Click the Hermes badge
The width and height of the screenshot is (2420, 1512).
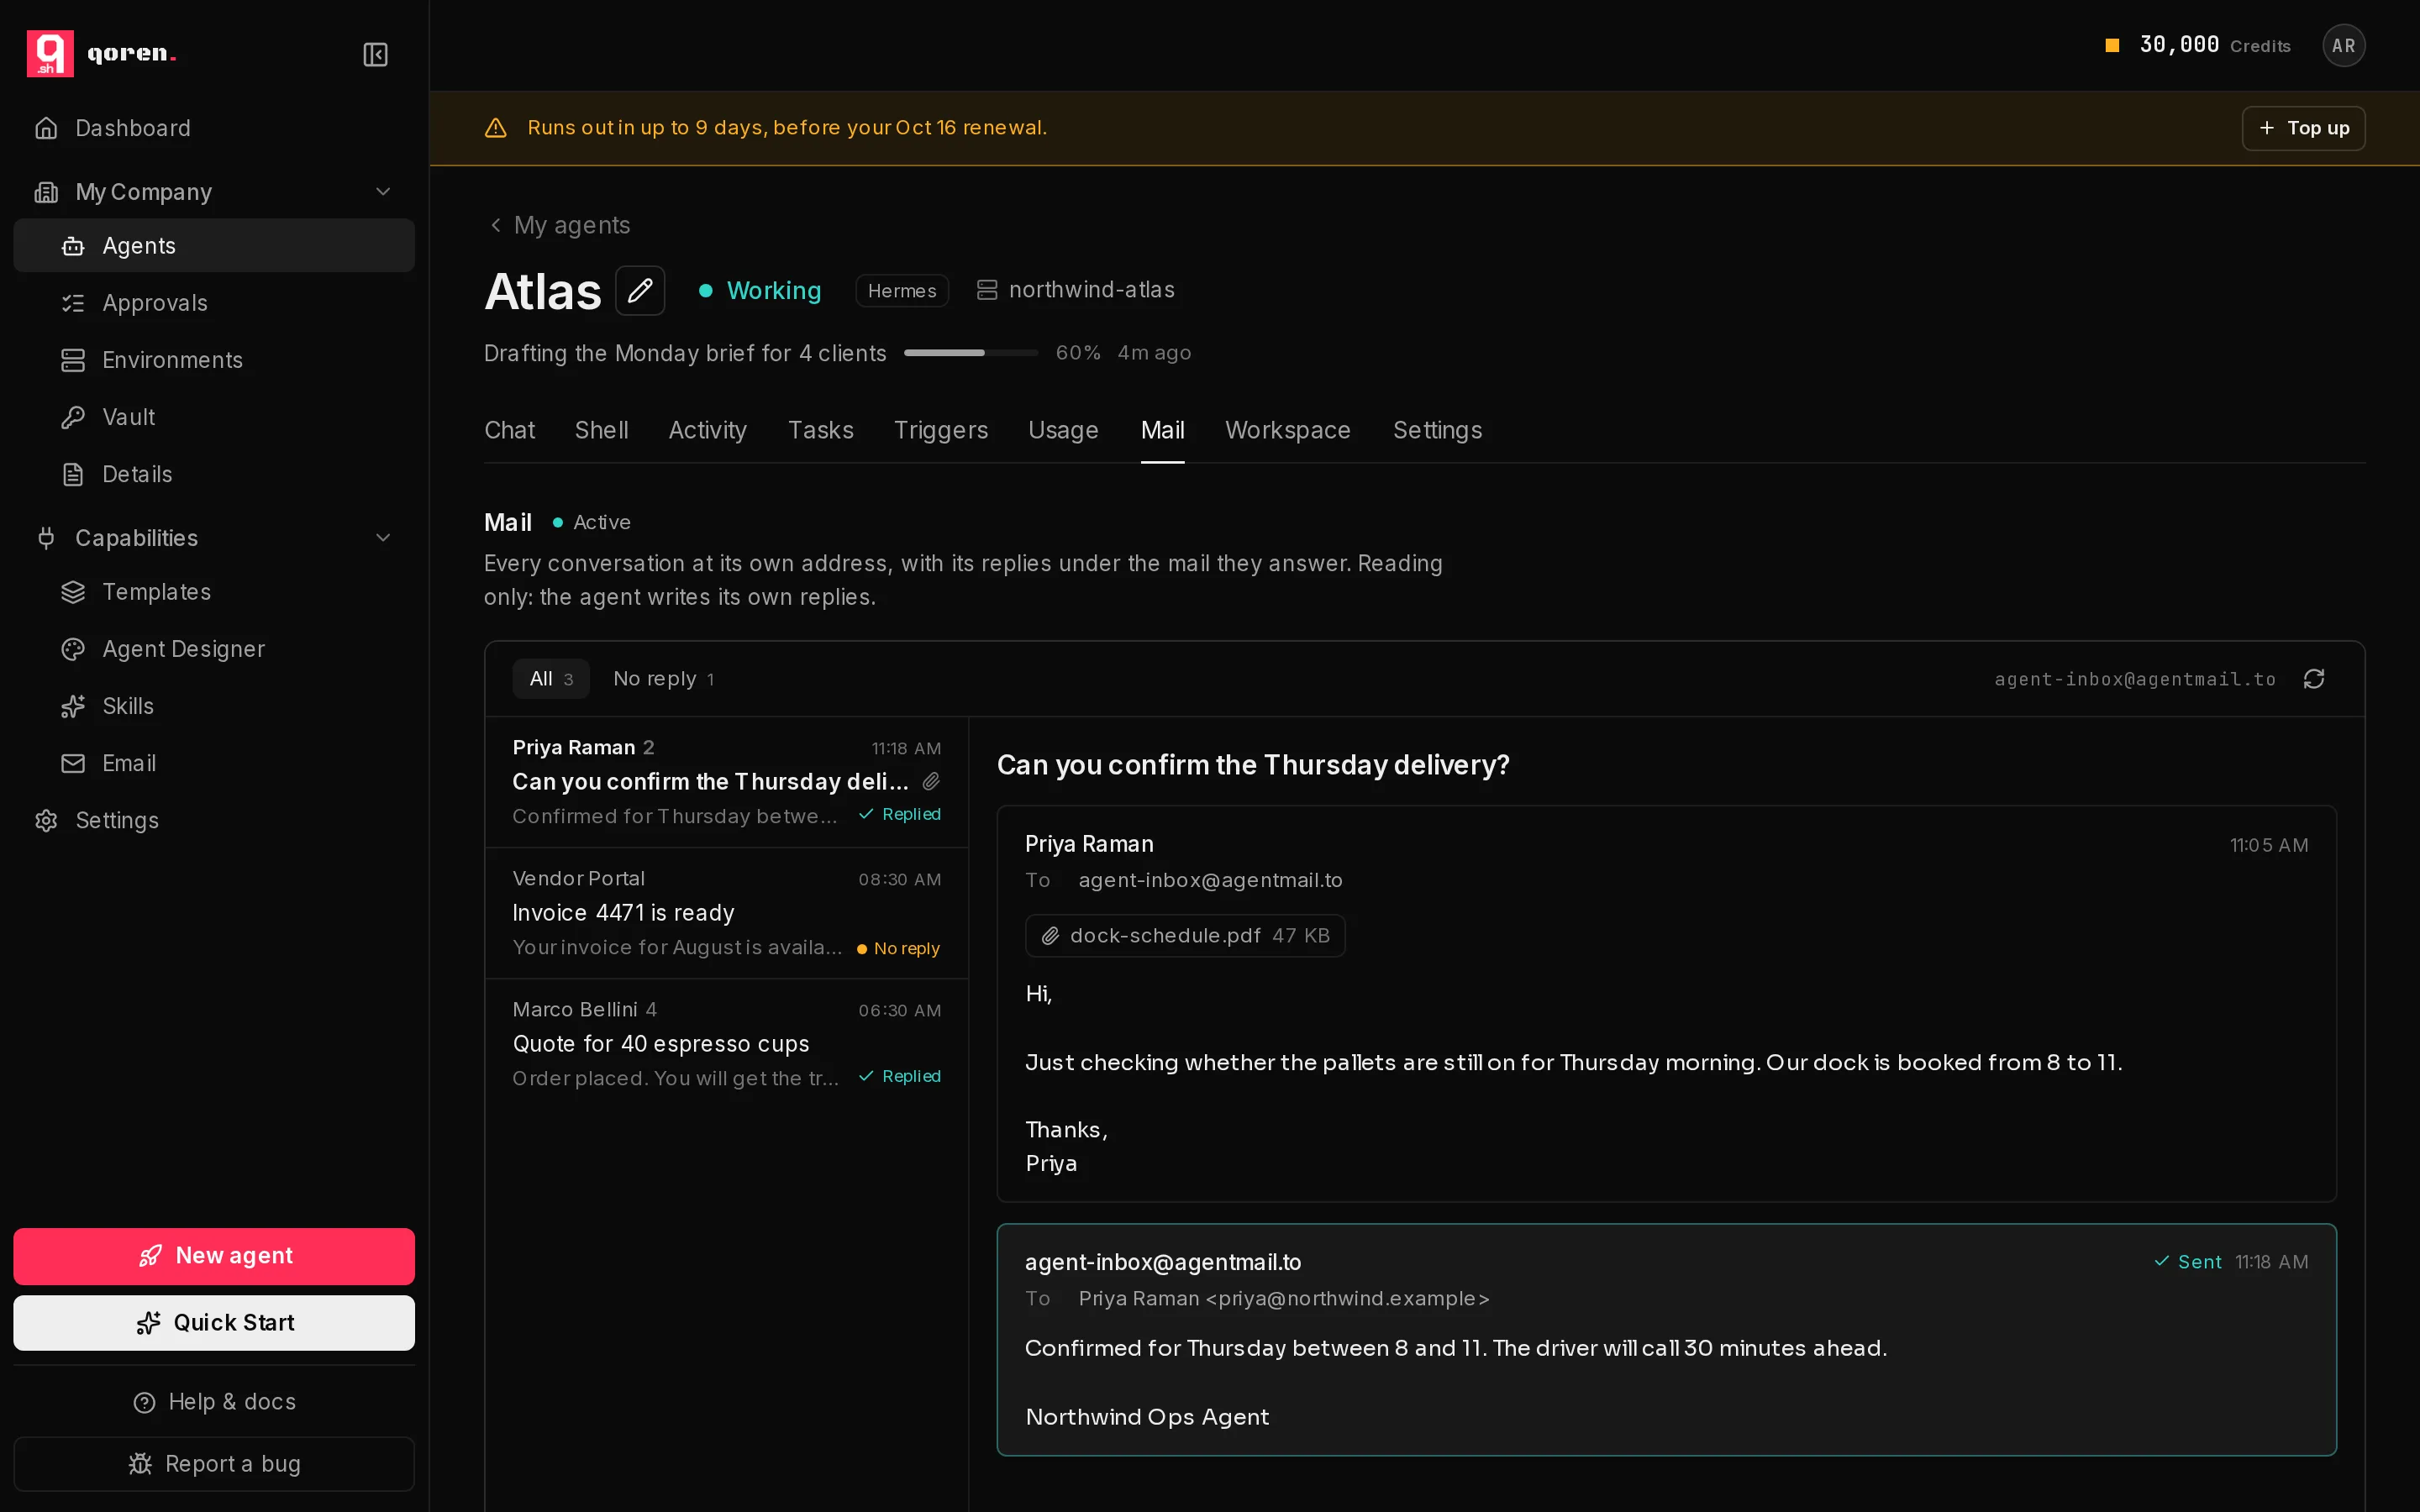pyautogui.click(x=902, y=291)
